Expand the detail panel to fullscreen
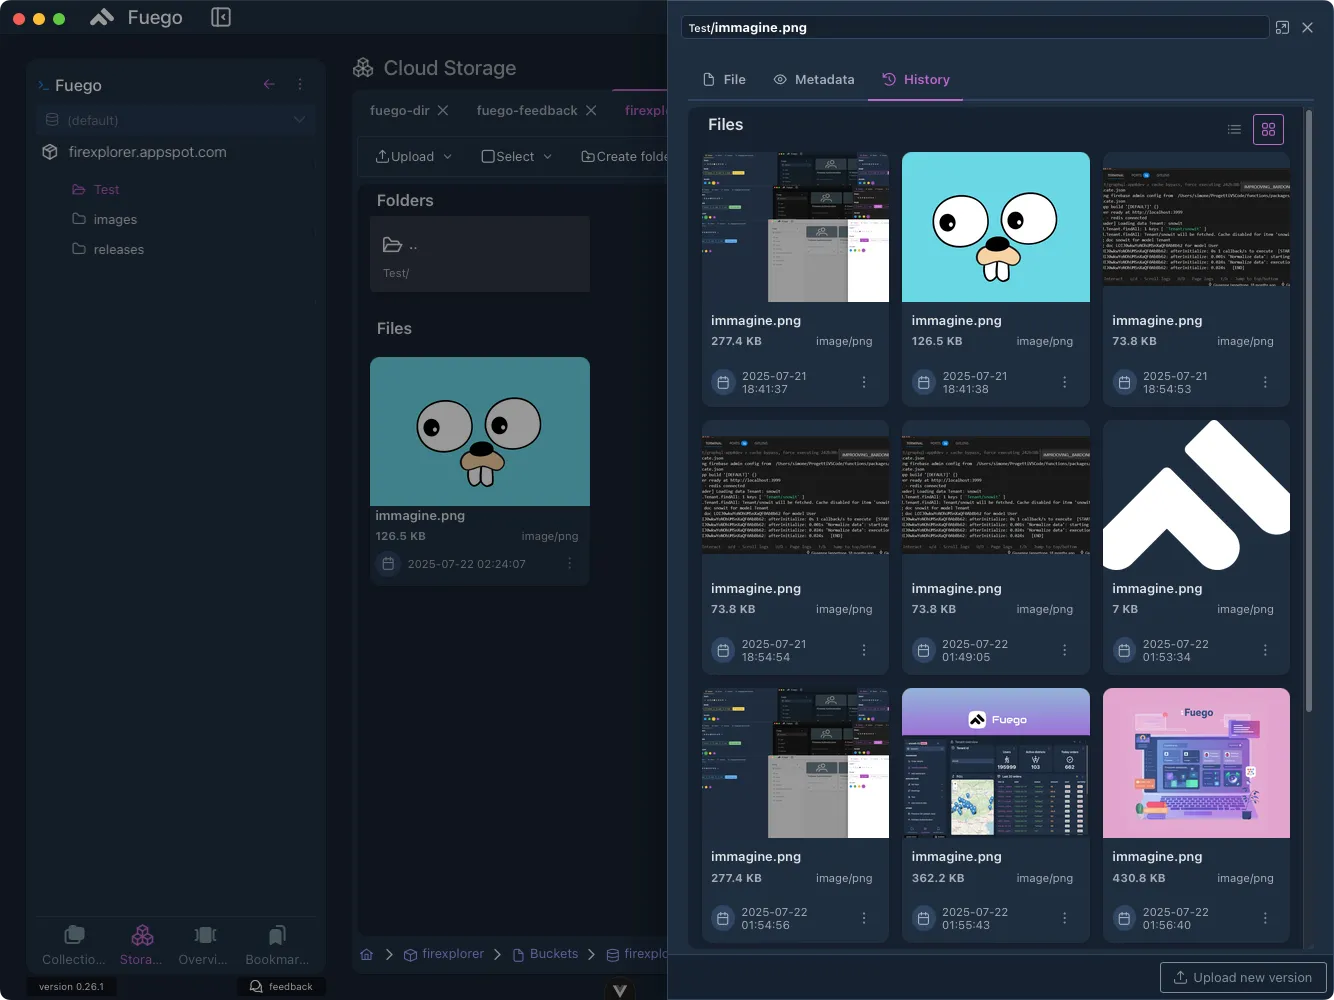The width and height of the screenshot is (1334, 1000). [x=1282, y=28]
